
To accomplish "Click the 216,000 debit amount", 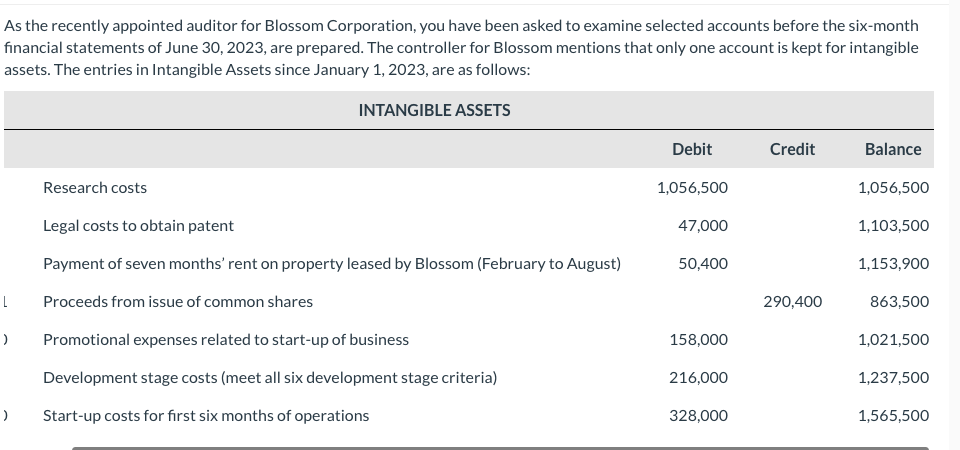I will (x=698, y=377).
